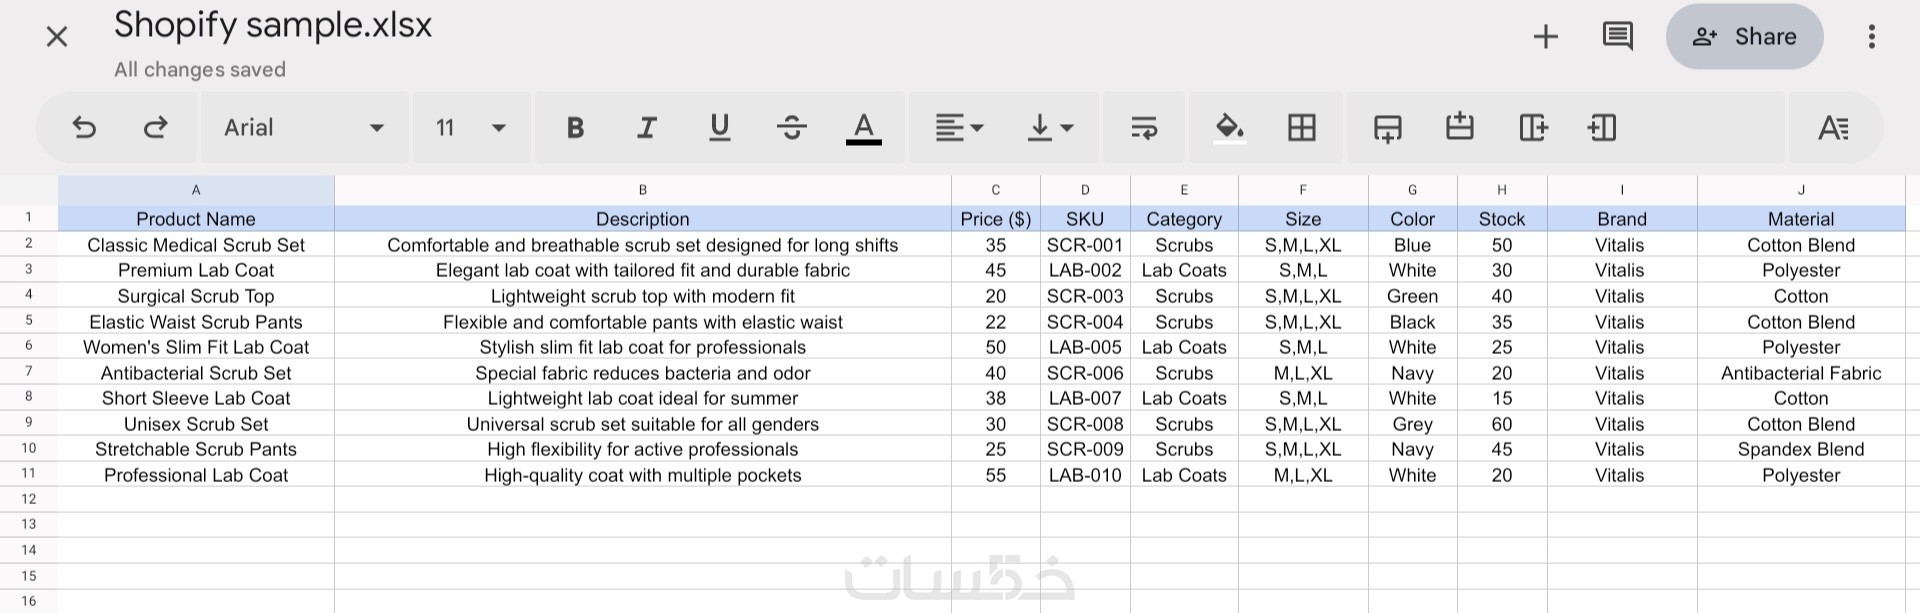
Task: Click the Share button
Action: [x=1744, y=37]
